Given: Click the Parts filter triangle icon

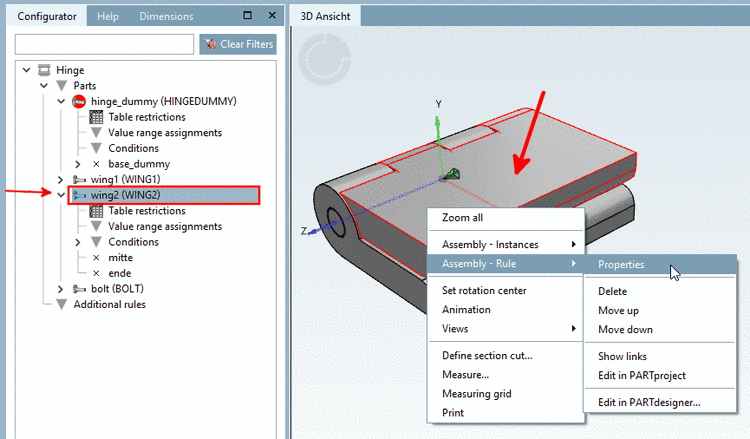Looking at the screenshot, I should point(62,86).
